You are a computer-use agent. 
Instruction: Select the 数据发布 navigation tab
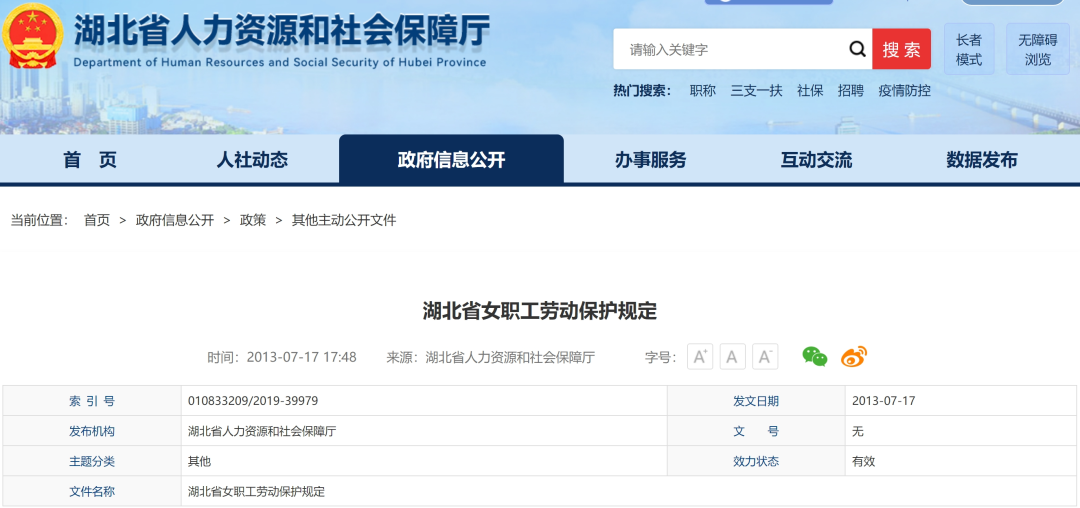(x=982, y=160)
